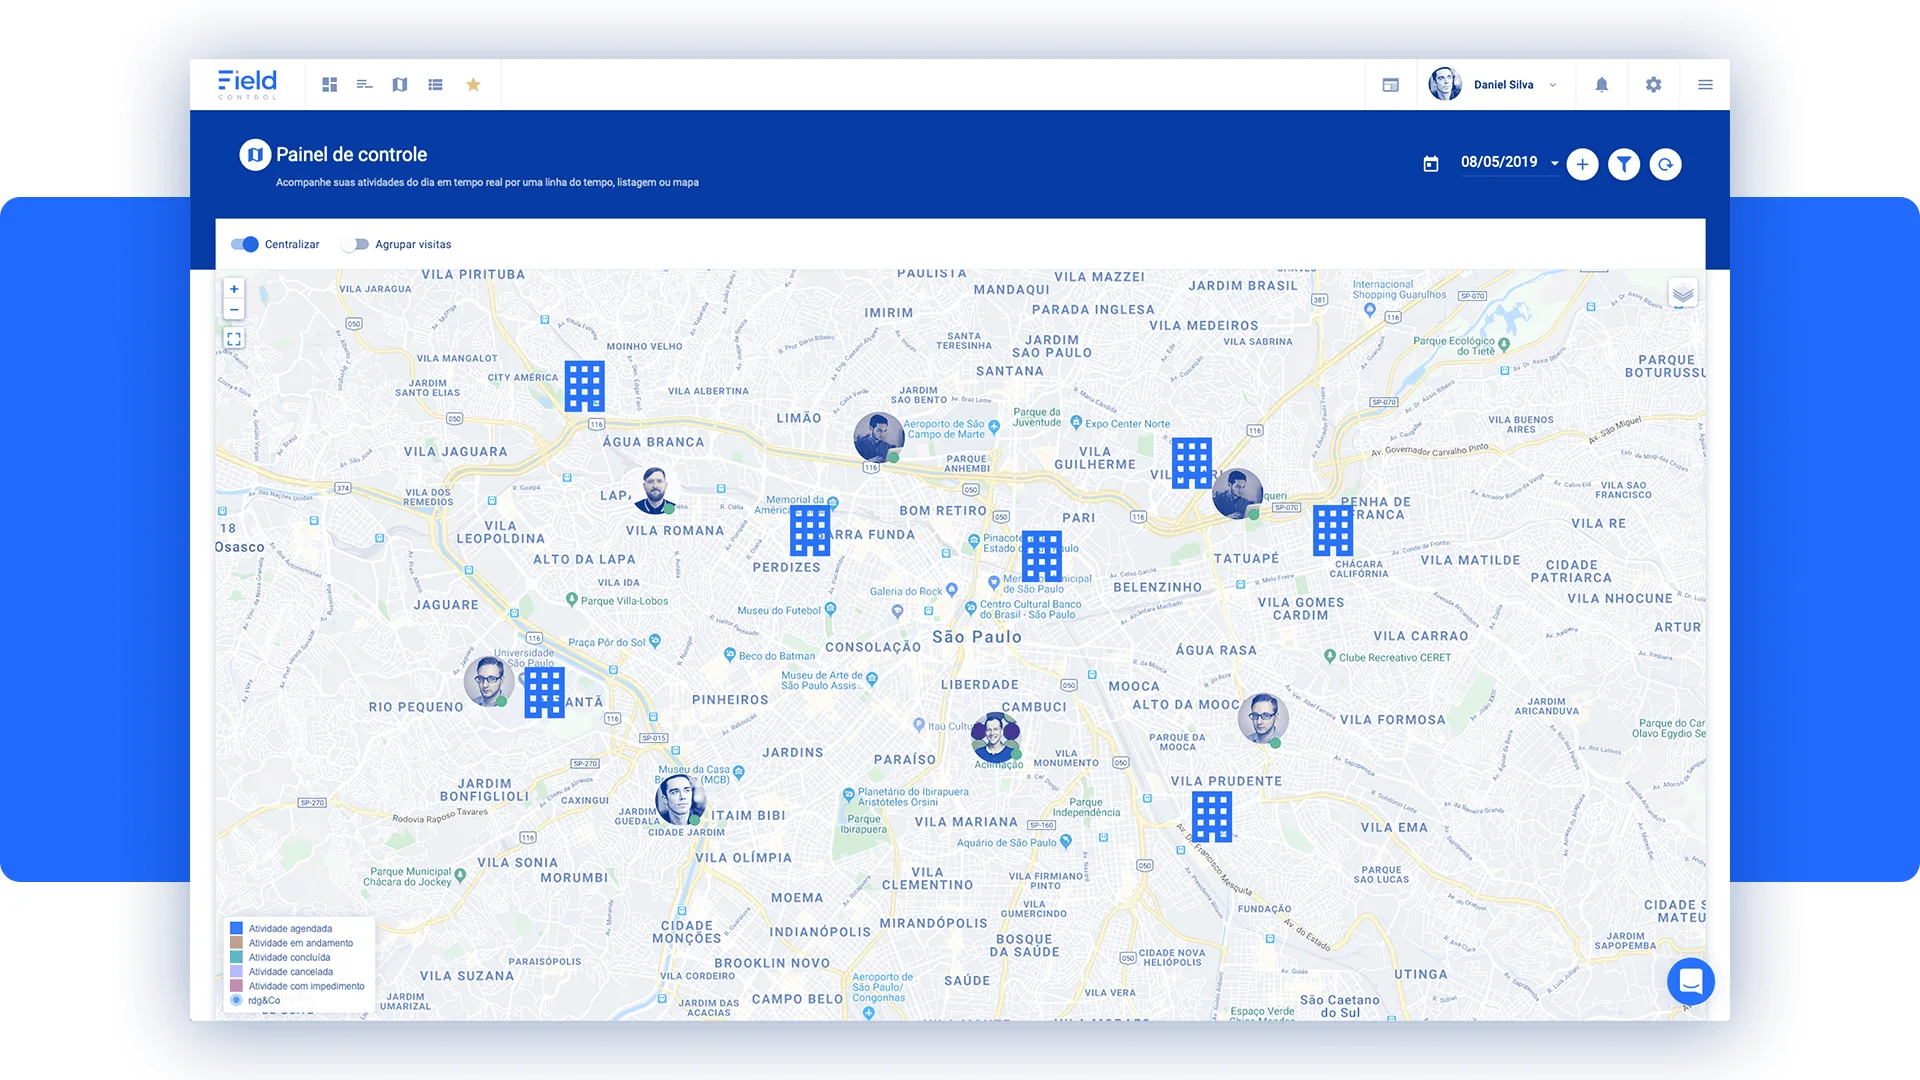
Task: Click the gold favorites star icon
Action: pos(474,85)
